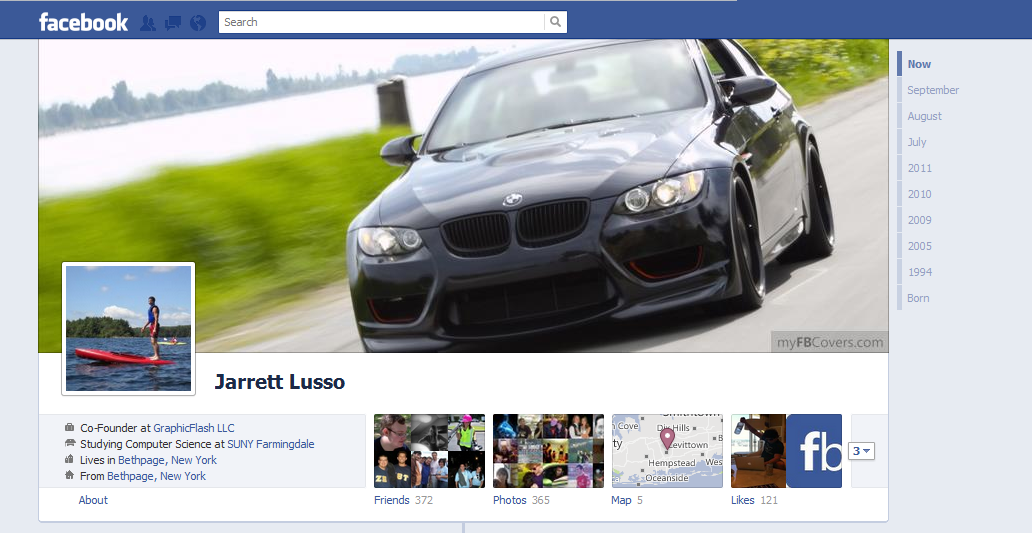The height and width of the screenshot is (533, 1032).
Task: Open the Likes 121 link
Action: pyautogui.click(x=754, y=500)
